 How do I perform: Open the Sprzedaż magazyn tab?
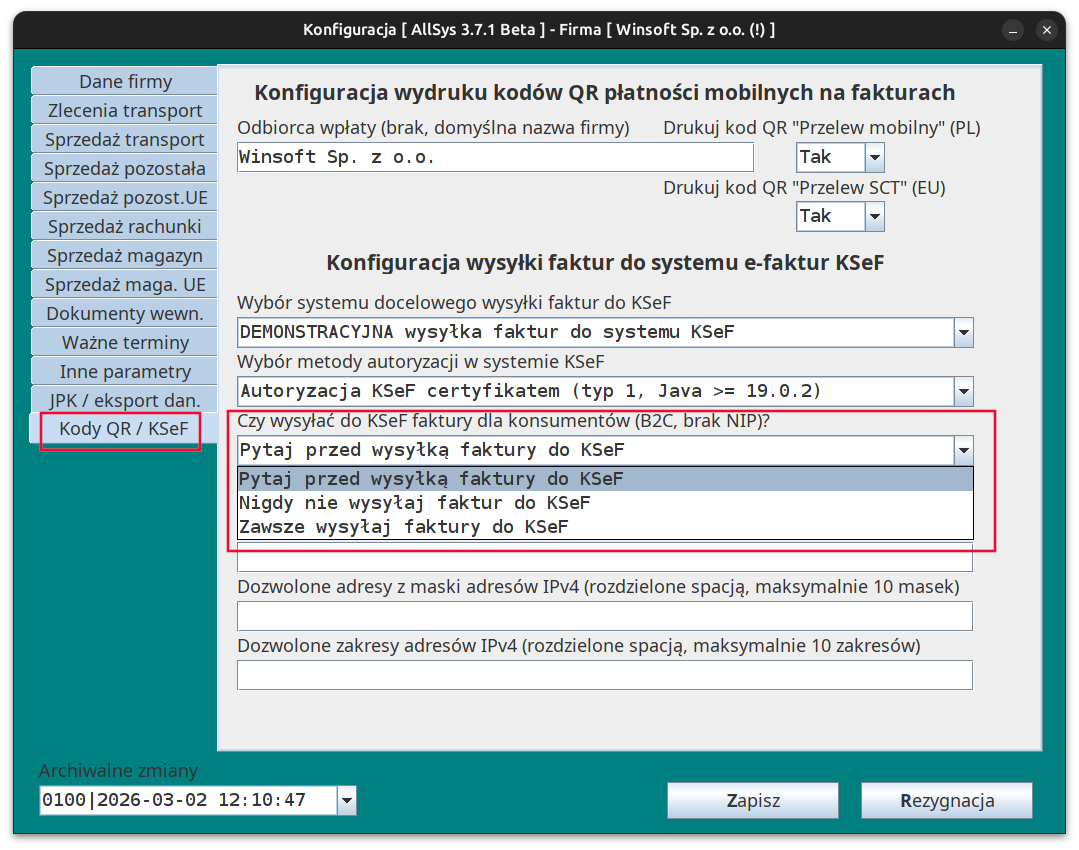[x=125, y=256]
